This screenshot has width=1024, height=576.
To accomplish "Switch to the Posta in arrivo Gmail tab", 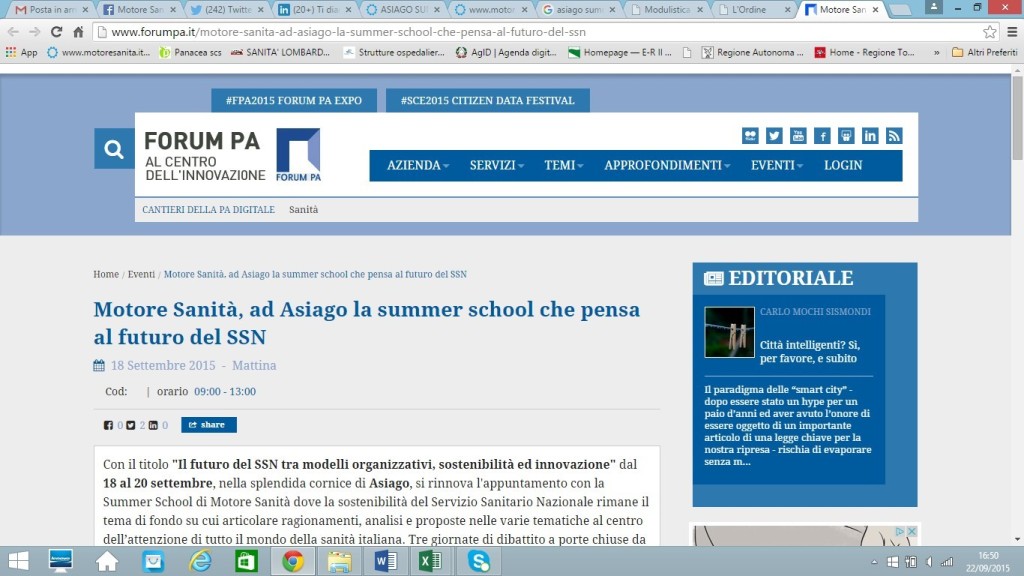I will (x=52, y=10).
